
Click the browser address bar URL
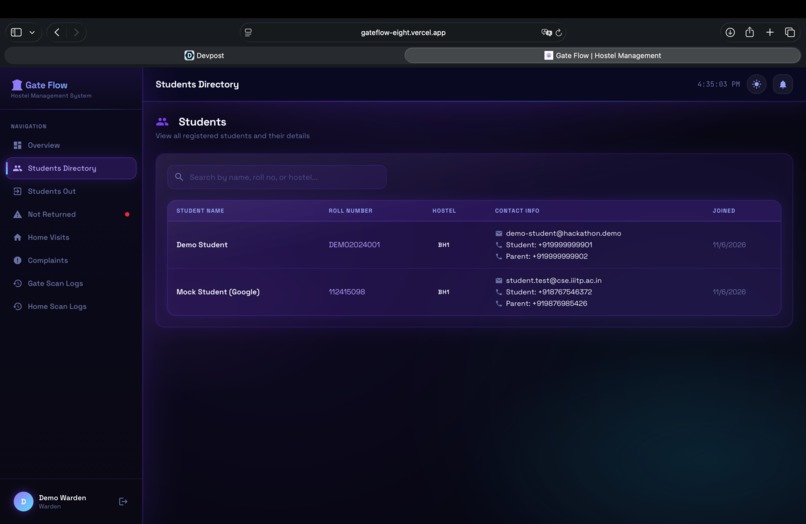(x=403, y=32)
